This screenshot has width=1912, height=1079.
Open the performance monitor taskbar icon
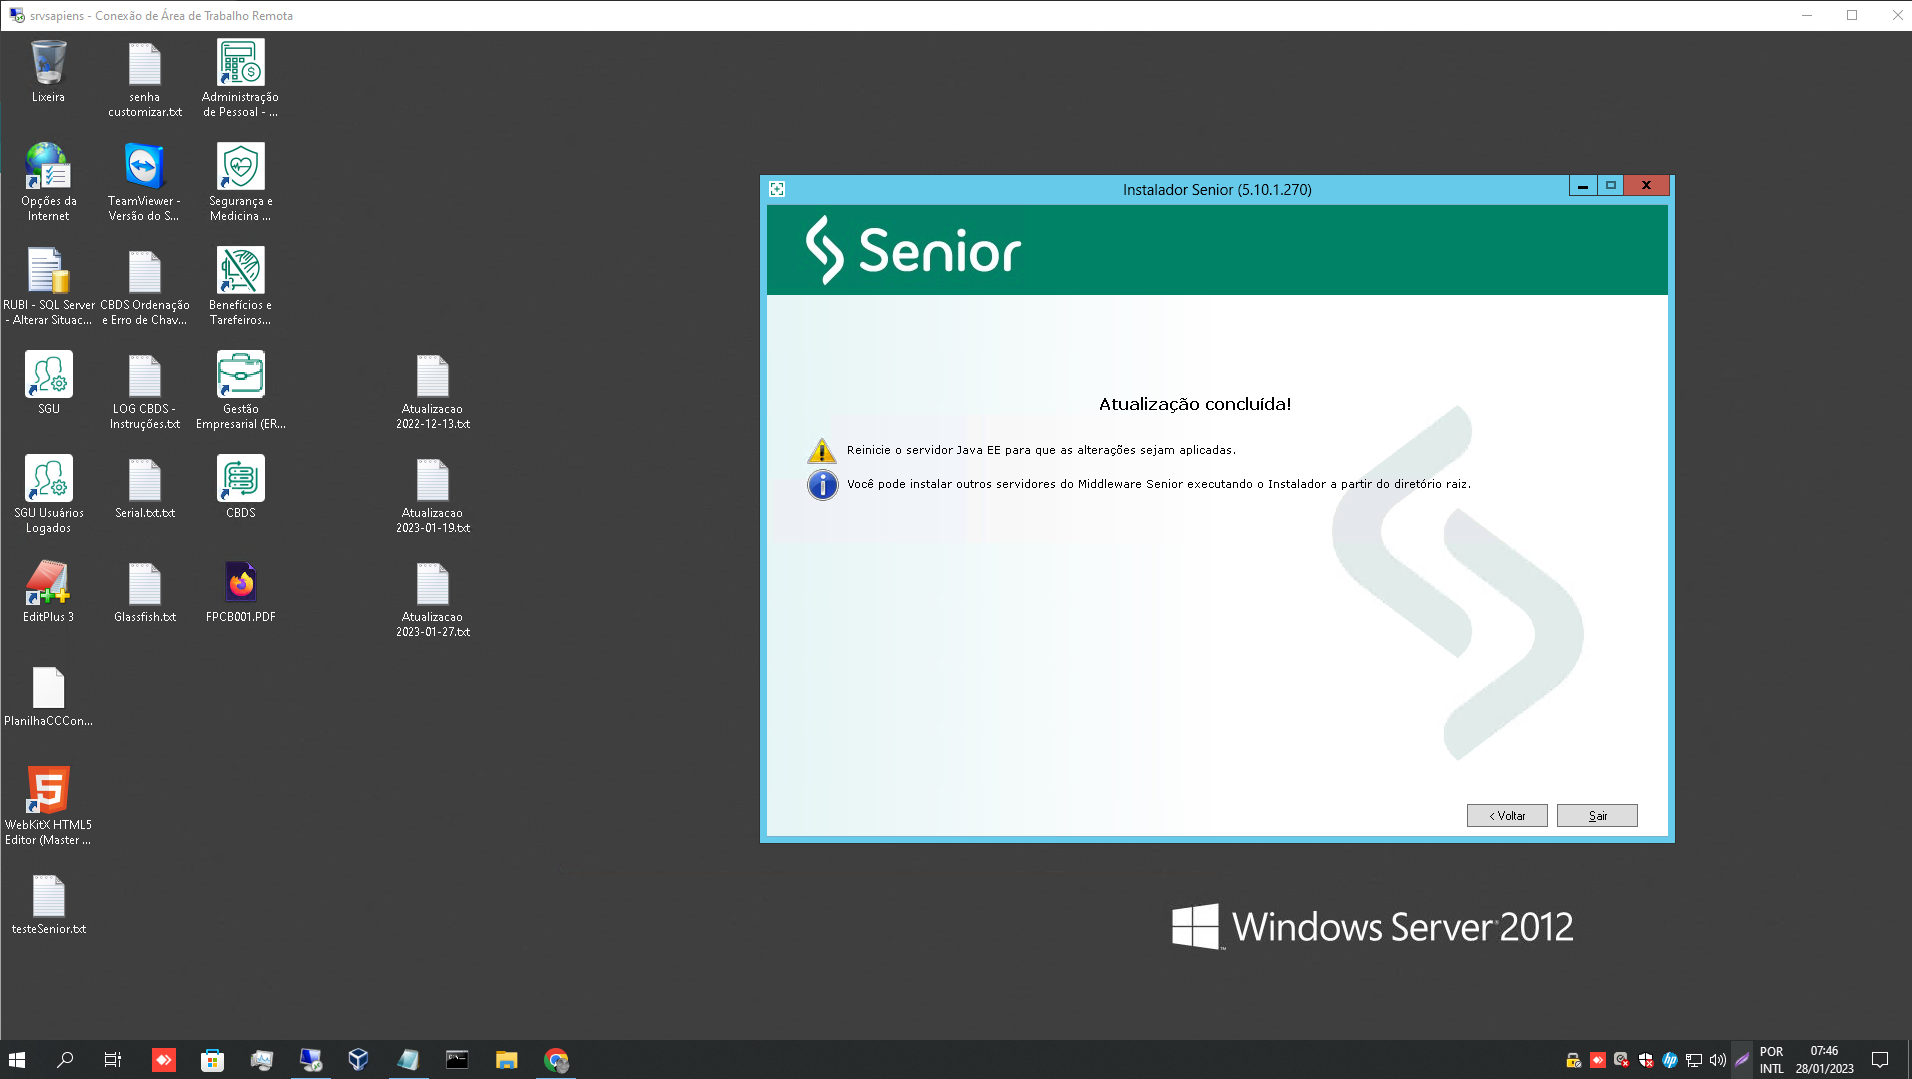(x=261, y=1060)
